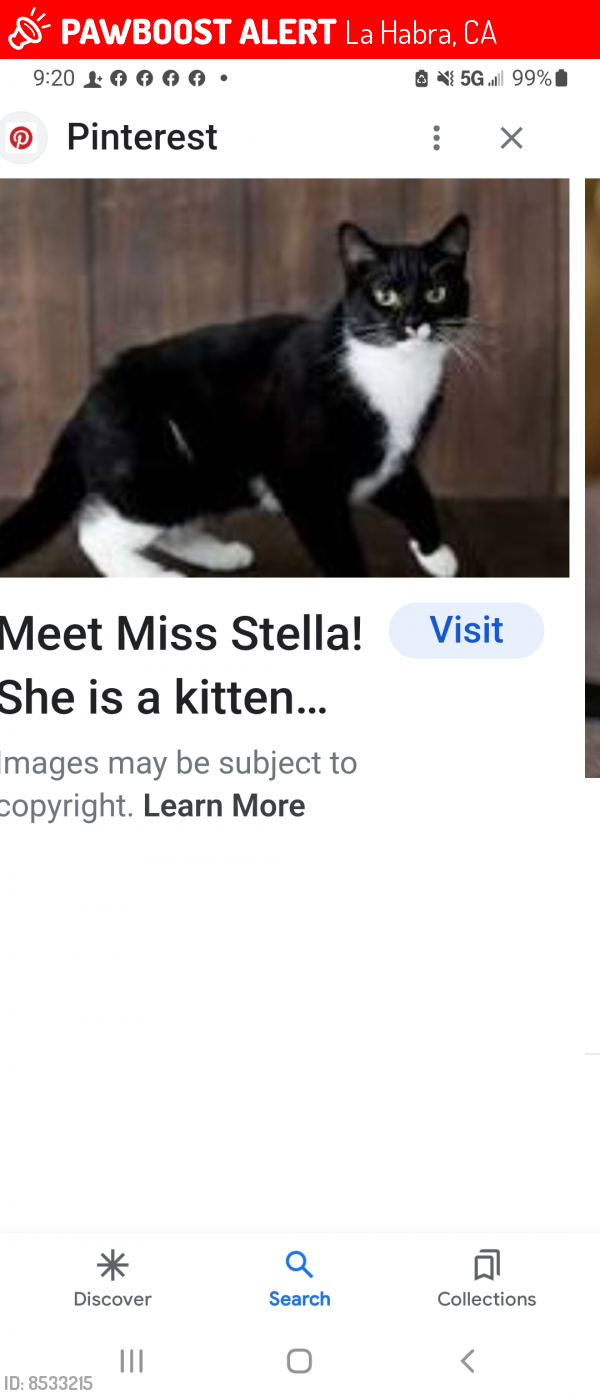Image resolution: width=600 pixels, height=1396 pixels.
Task: Tap the partially visible next image thumbnail
Action: (592, 478)
